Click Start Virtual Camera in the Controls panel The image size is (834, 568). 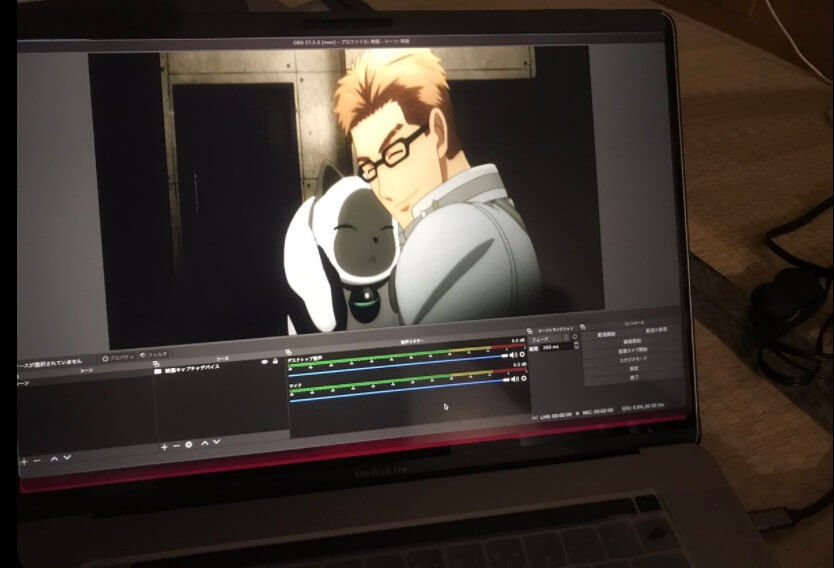pyautogui.click(x=633, y=350)
